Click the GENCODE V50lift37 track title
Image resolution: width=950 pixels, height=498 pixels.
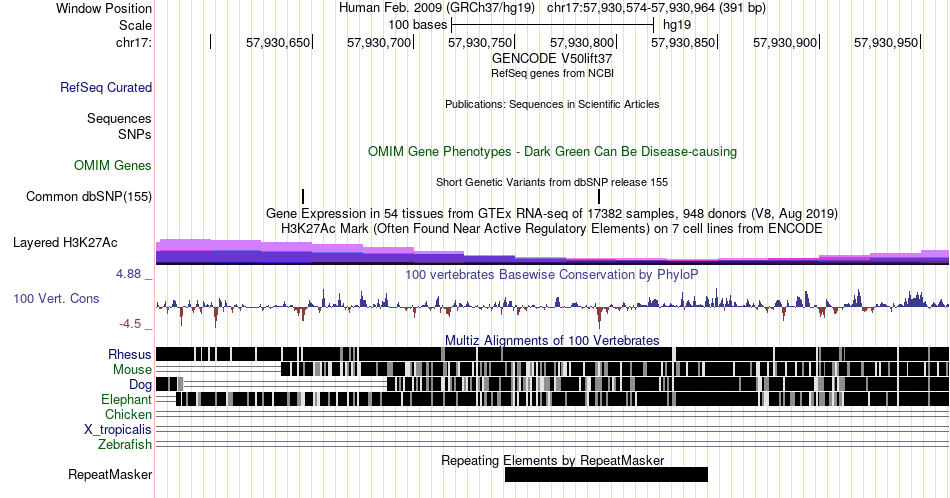coord(552,59)
